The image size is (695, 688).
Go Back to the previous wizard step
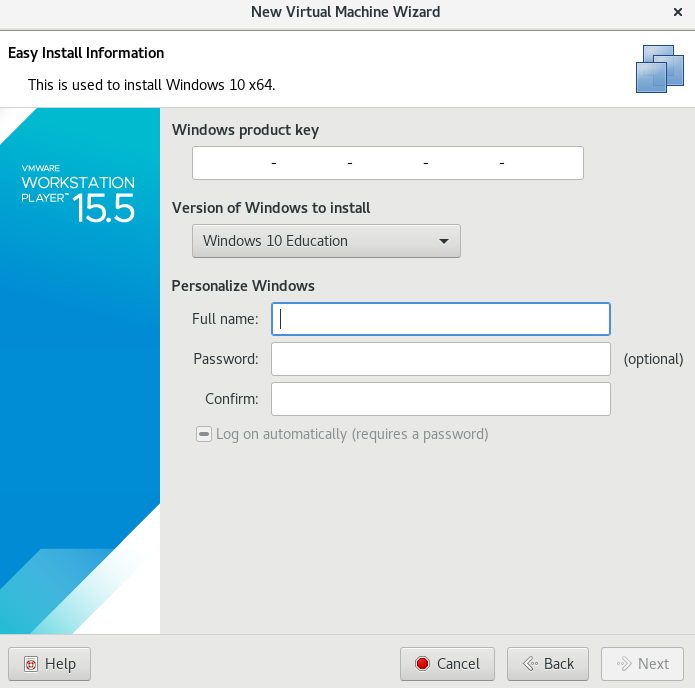tap(548, 664)
